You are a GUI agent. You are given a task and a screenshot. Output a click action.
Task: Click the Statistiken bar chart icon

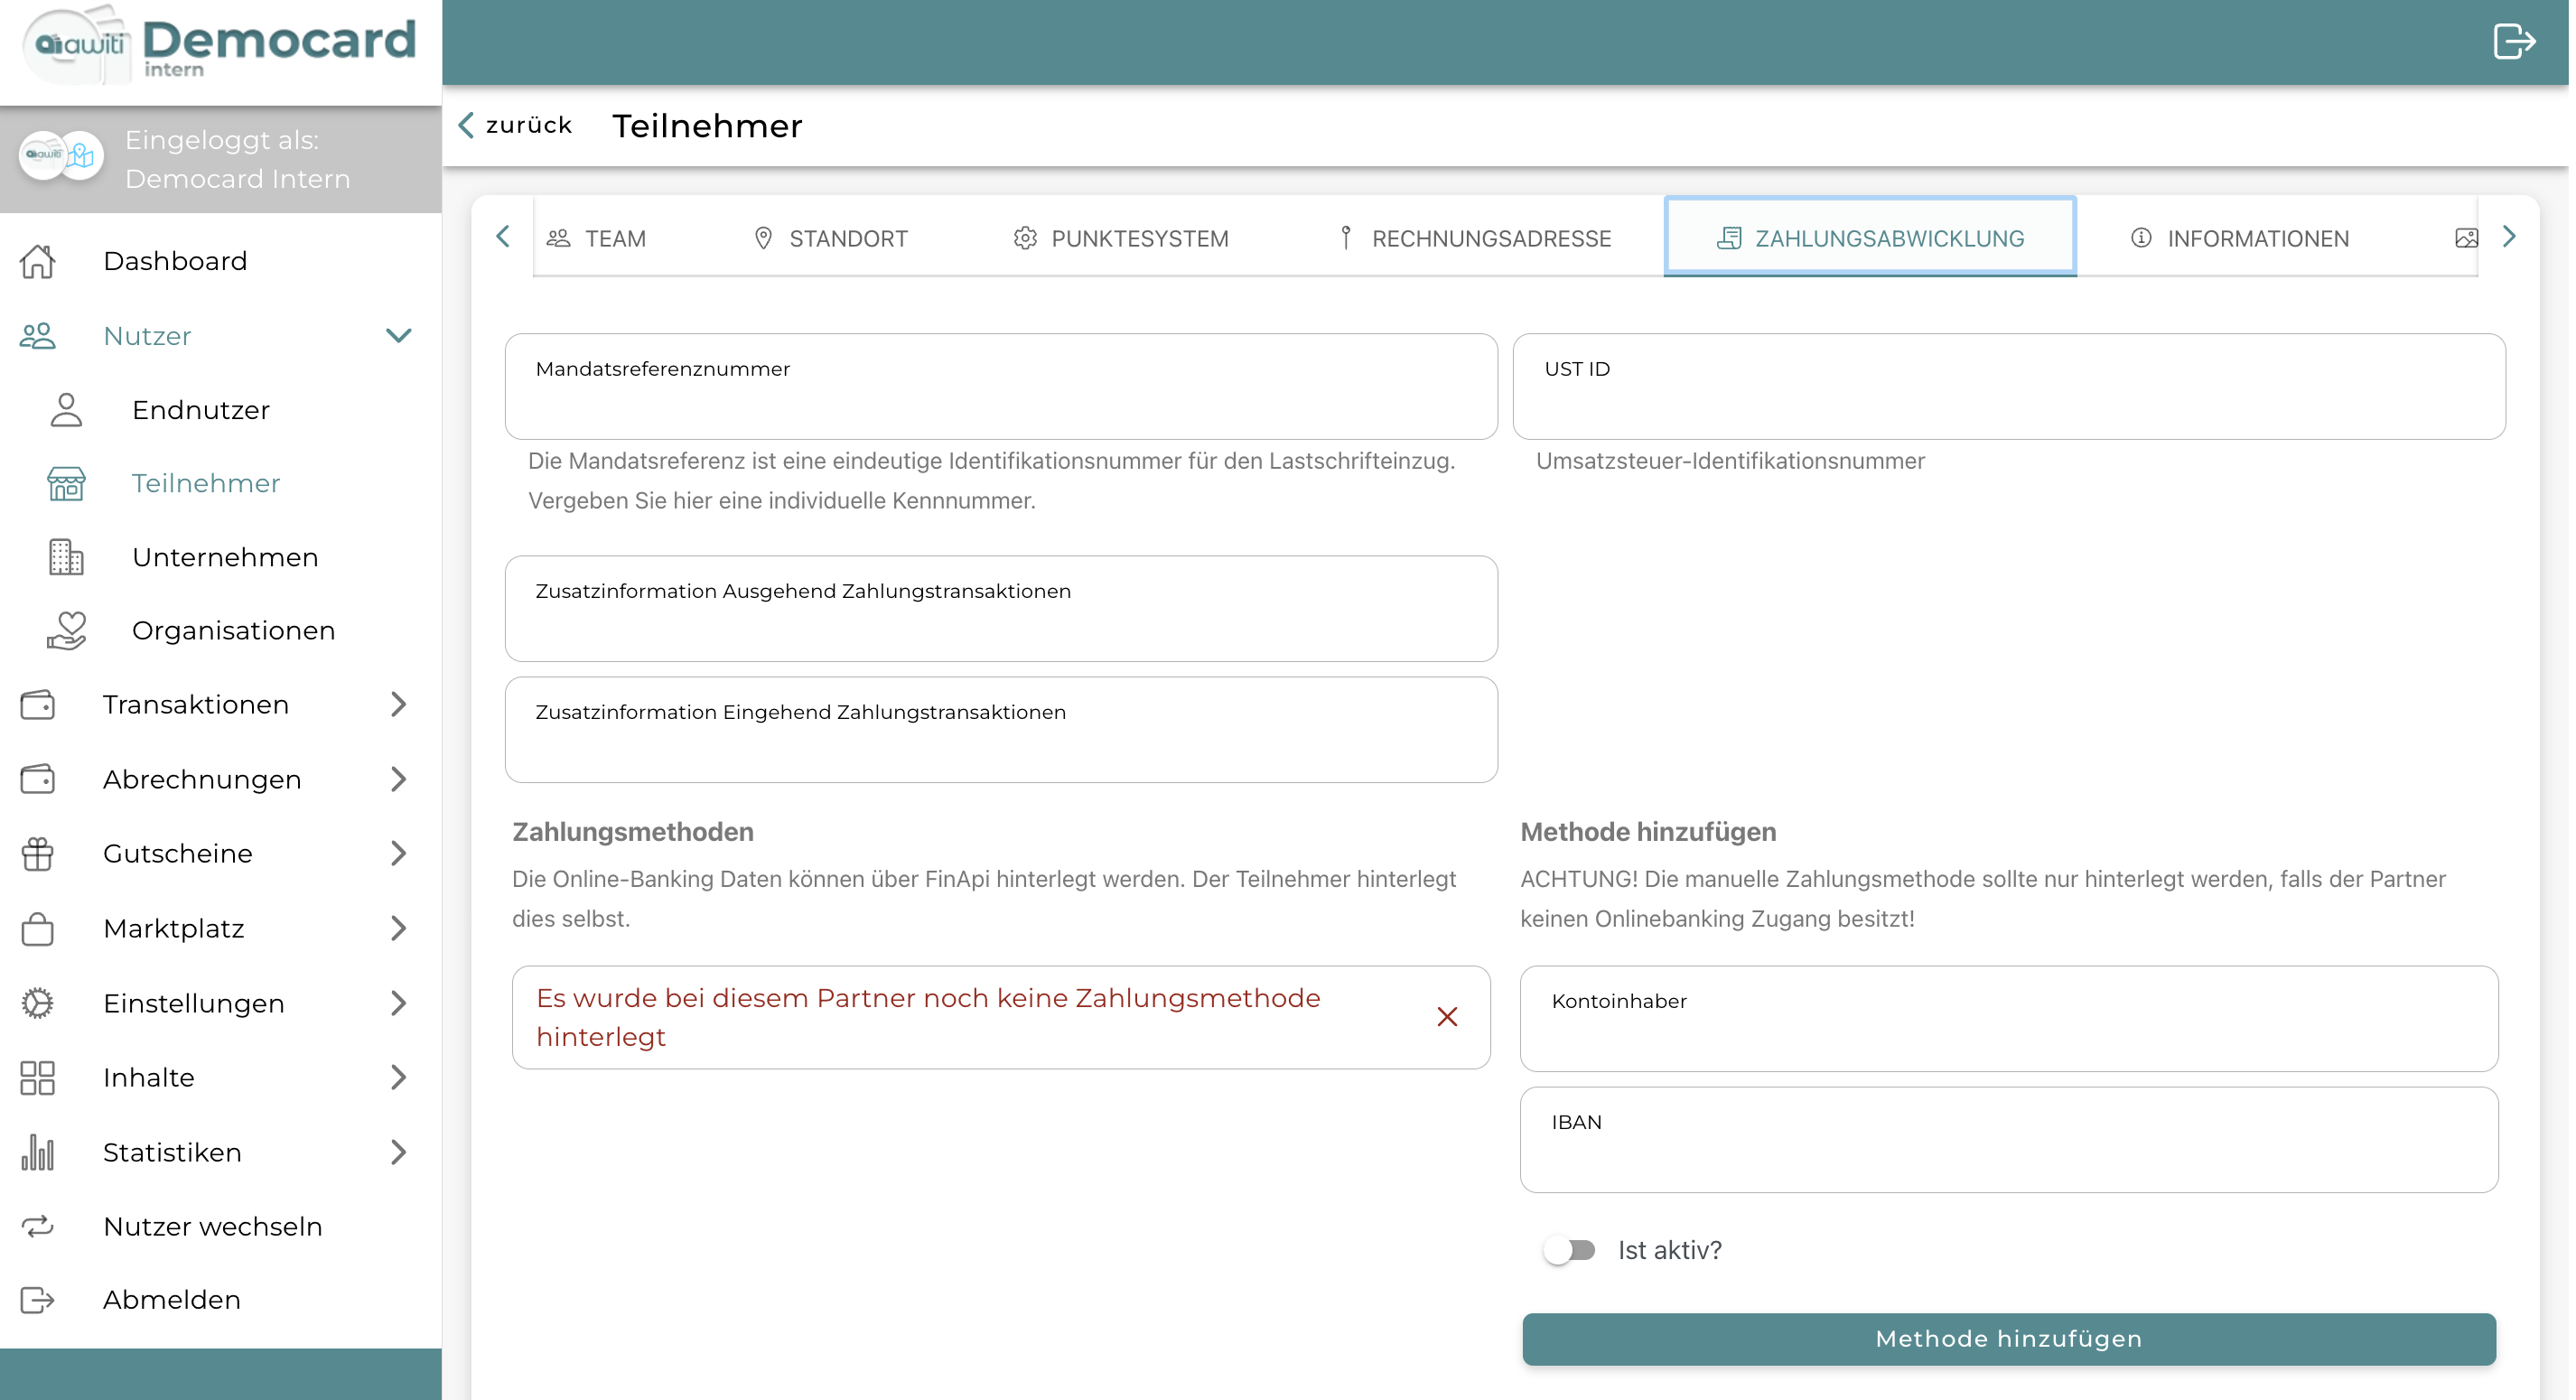(38, 1152)
